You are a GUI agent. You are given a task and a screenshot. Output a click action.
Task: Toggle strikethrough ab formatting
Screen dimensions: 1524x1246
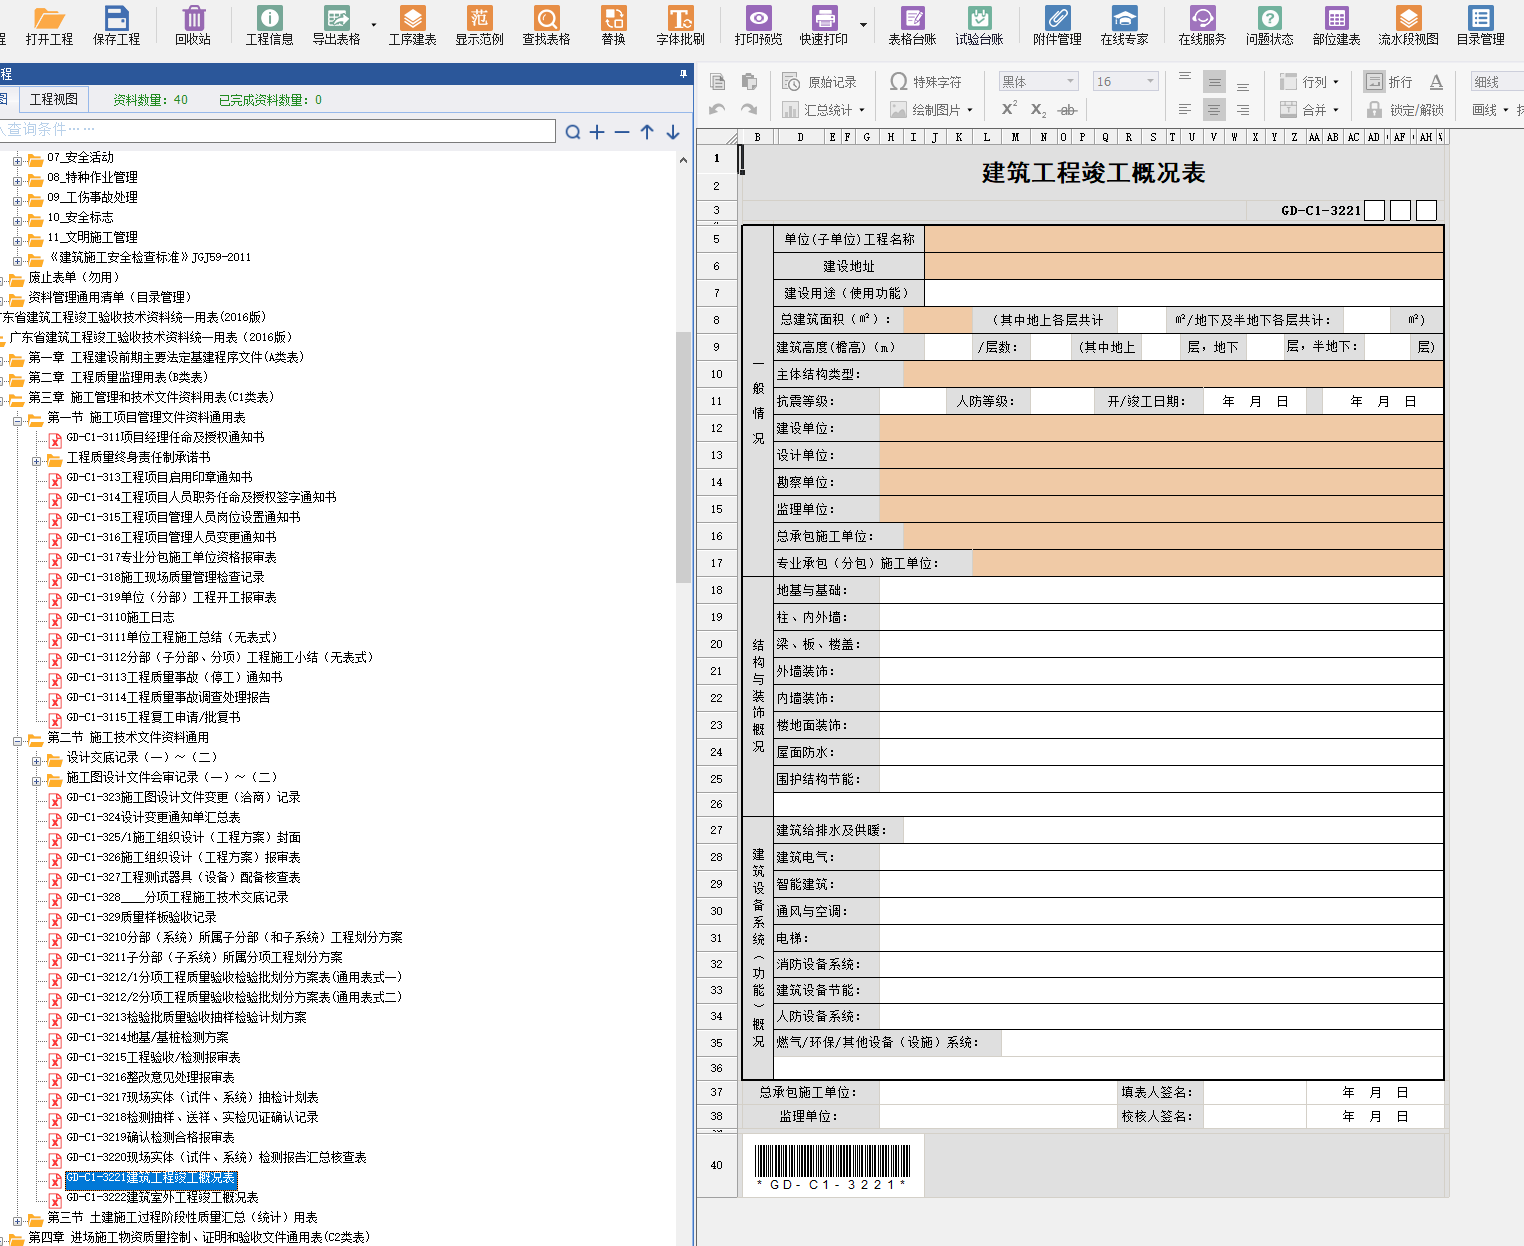pos(1068,110)
